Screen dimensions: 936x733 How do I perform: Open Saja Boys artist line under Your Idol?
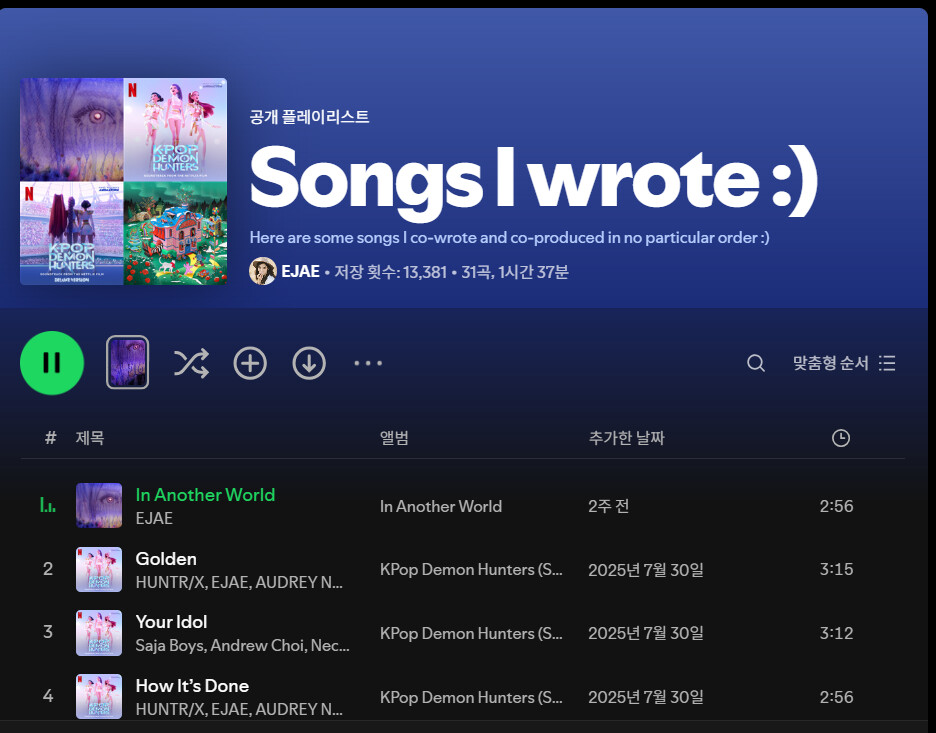[242, 645]
